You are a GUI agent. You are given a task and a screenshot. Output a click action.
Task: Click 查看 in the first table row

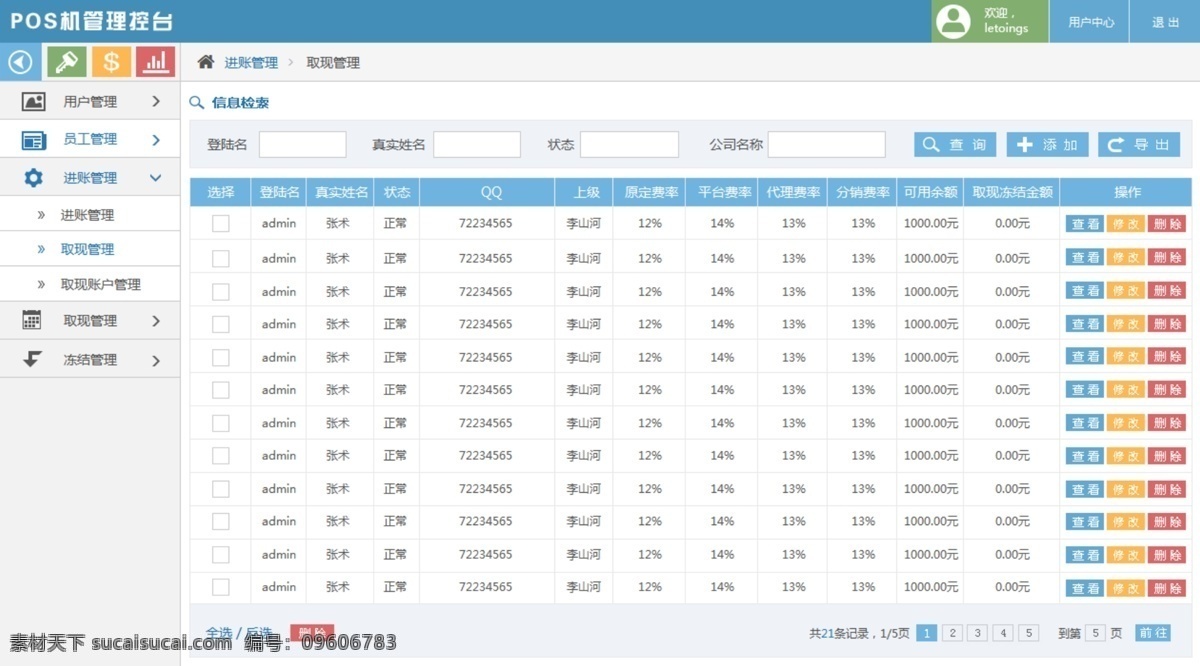point(1085,224)
